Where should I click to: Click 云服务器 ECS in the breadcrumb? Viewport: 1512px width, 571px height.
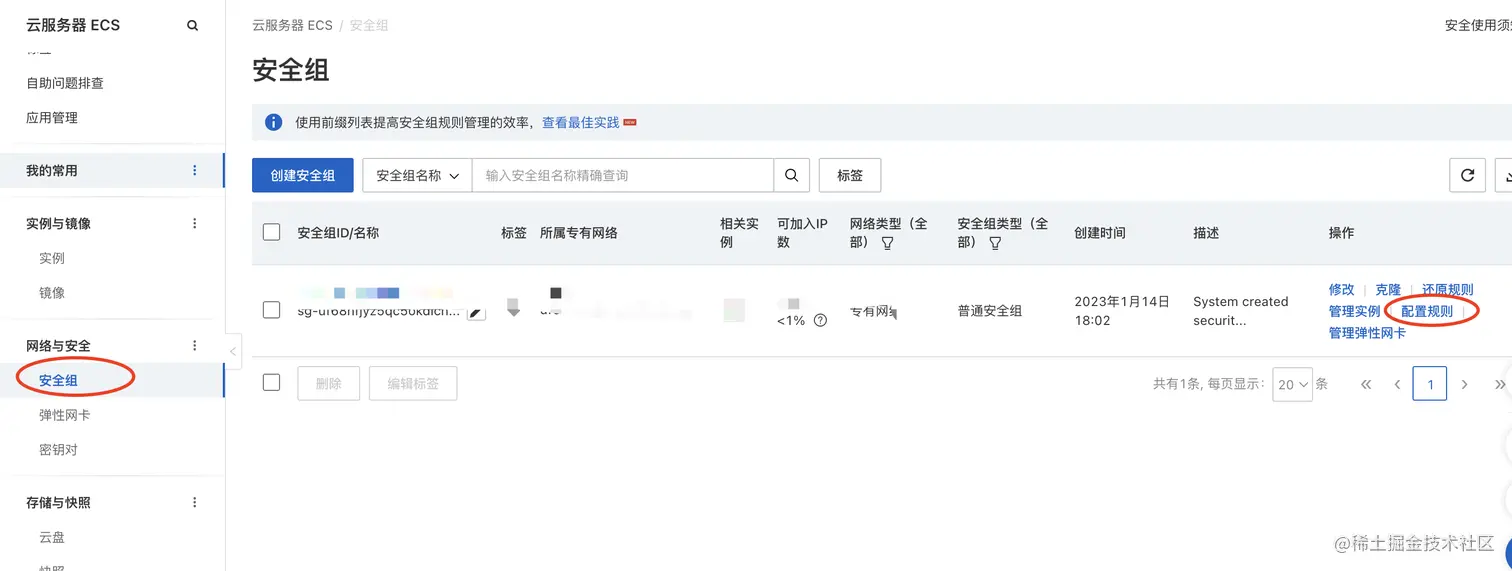(x=292, y=25)
